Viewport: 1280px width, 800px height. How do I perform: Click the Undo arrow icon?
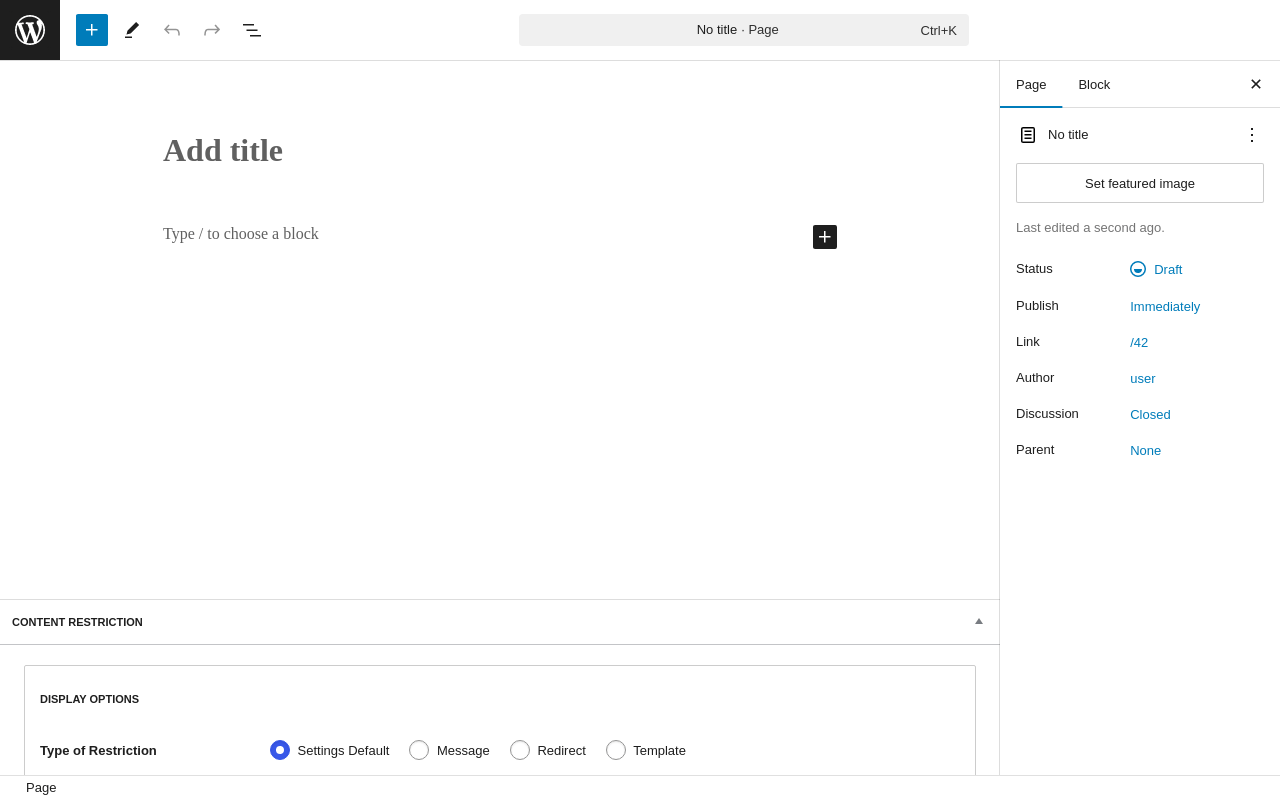[x=172, y=30]
